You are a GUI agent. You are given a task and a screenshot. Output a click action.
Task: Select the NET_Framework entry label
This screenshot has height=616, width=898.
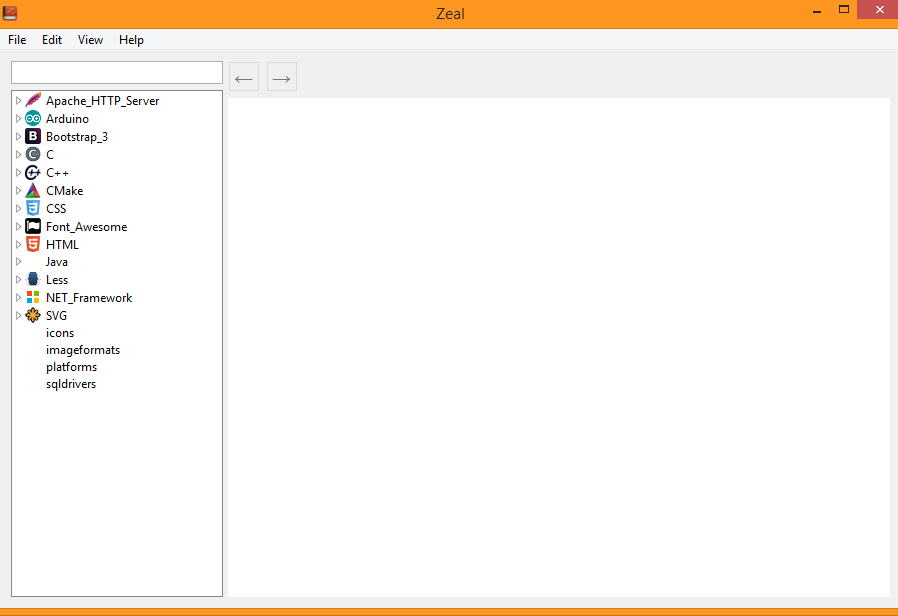(x=89, y=298)
